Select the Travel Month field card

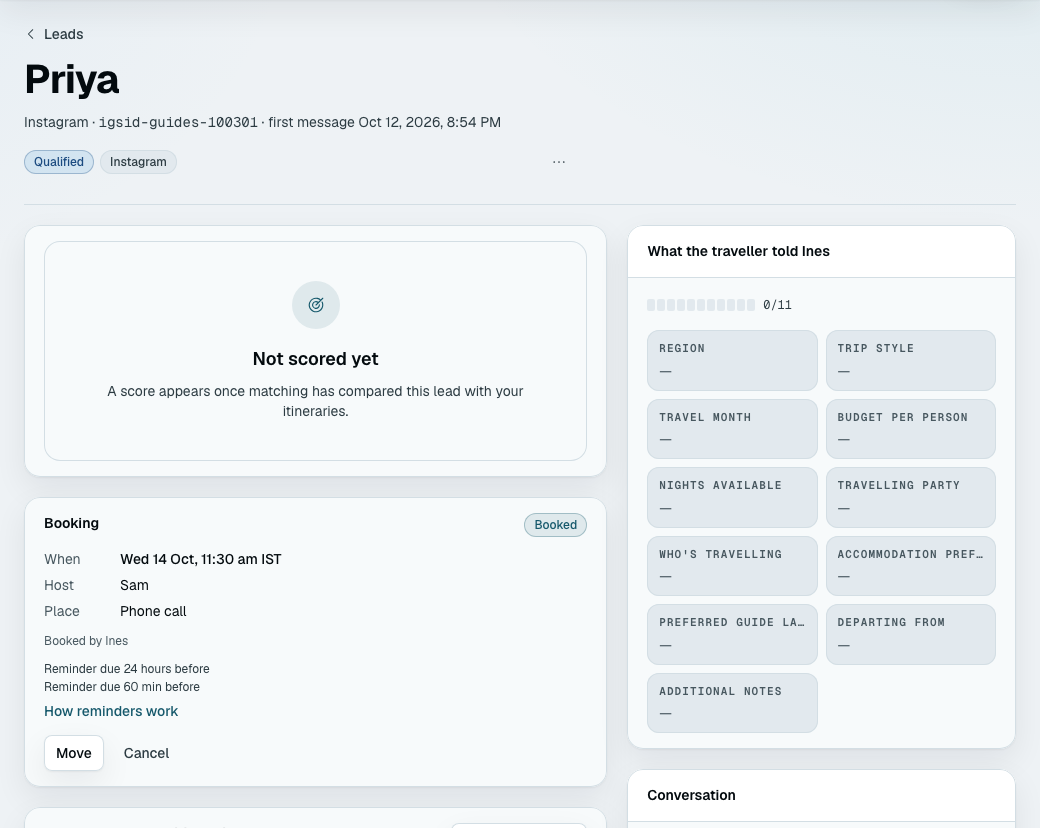coord(732,429)
